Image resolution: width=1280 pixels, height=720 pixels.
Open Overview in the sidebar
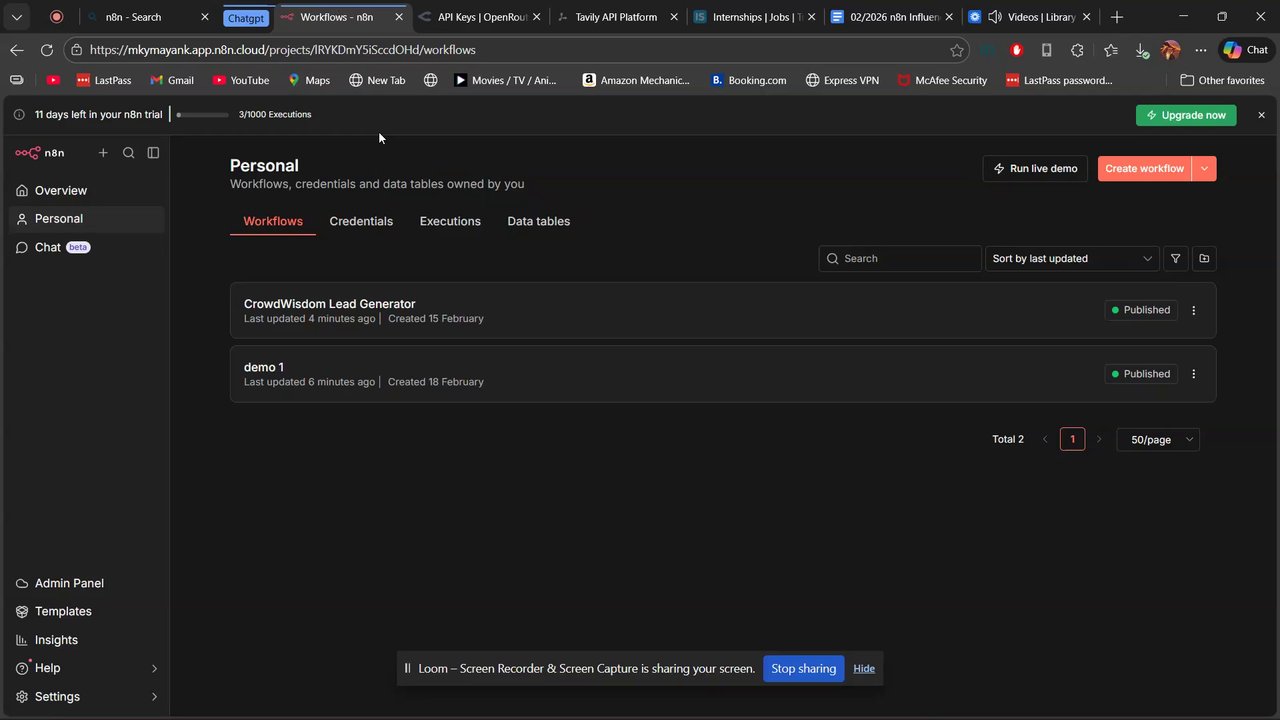[86, 190]
